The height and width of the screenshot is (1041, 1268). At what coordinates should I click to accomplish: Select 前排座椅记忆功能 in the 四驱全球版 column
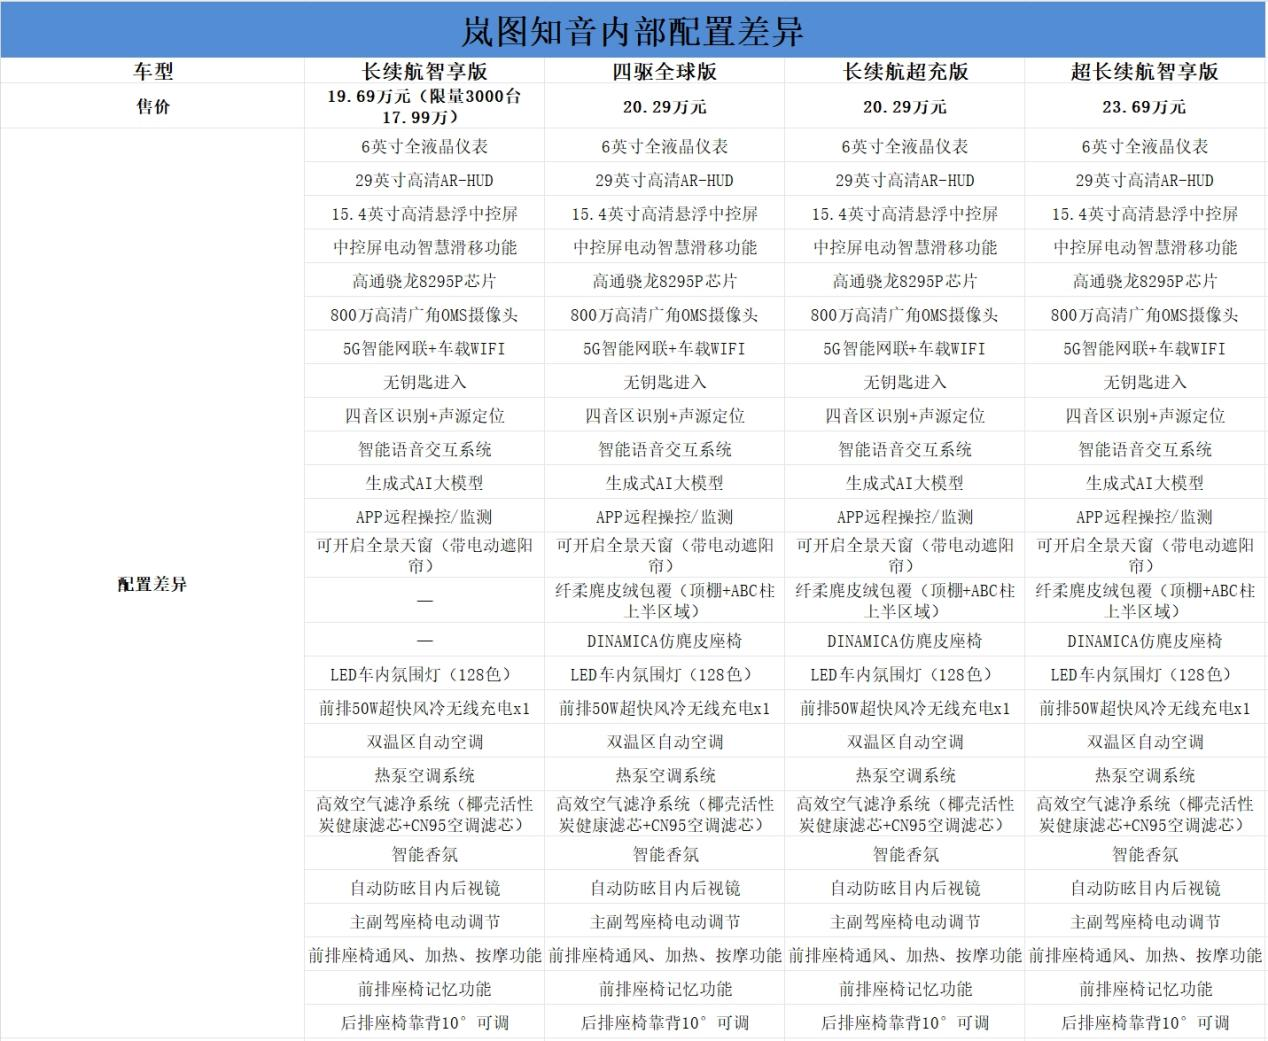point(664,989)
